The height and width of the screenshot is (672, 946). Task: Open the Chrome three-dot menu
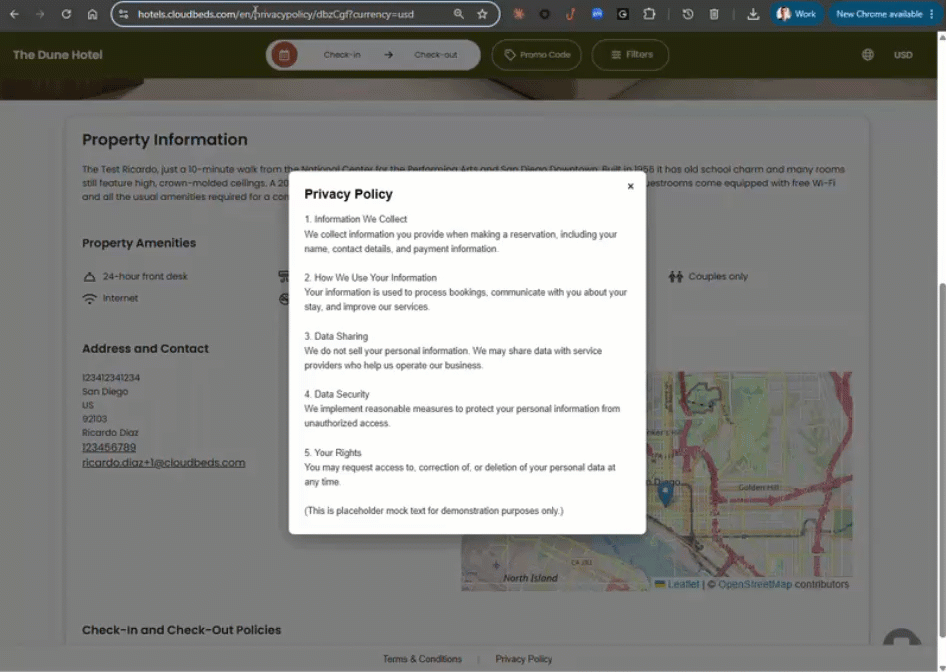(932, 14)
